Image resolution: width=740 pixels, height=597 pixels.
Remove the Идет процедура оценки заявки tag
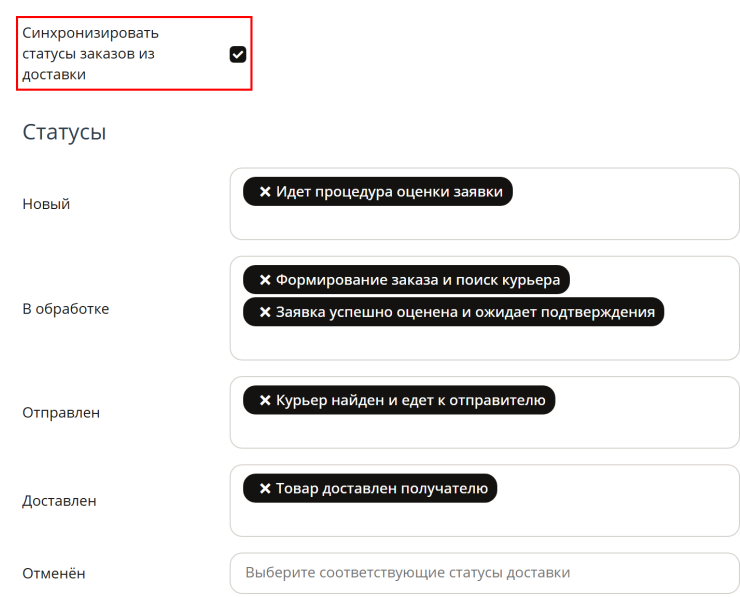coord(265,192)
